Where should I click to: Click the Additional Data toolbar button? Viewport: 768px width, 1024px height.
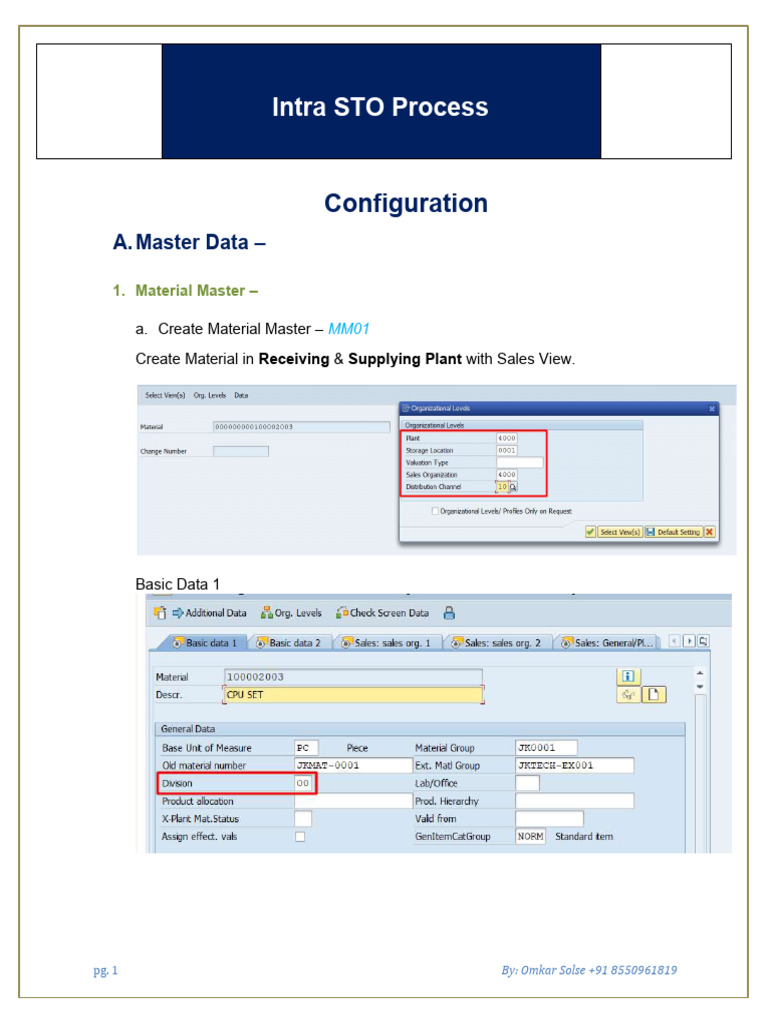click(209, 613)
